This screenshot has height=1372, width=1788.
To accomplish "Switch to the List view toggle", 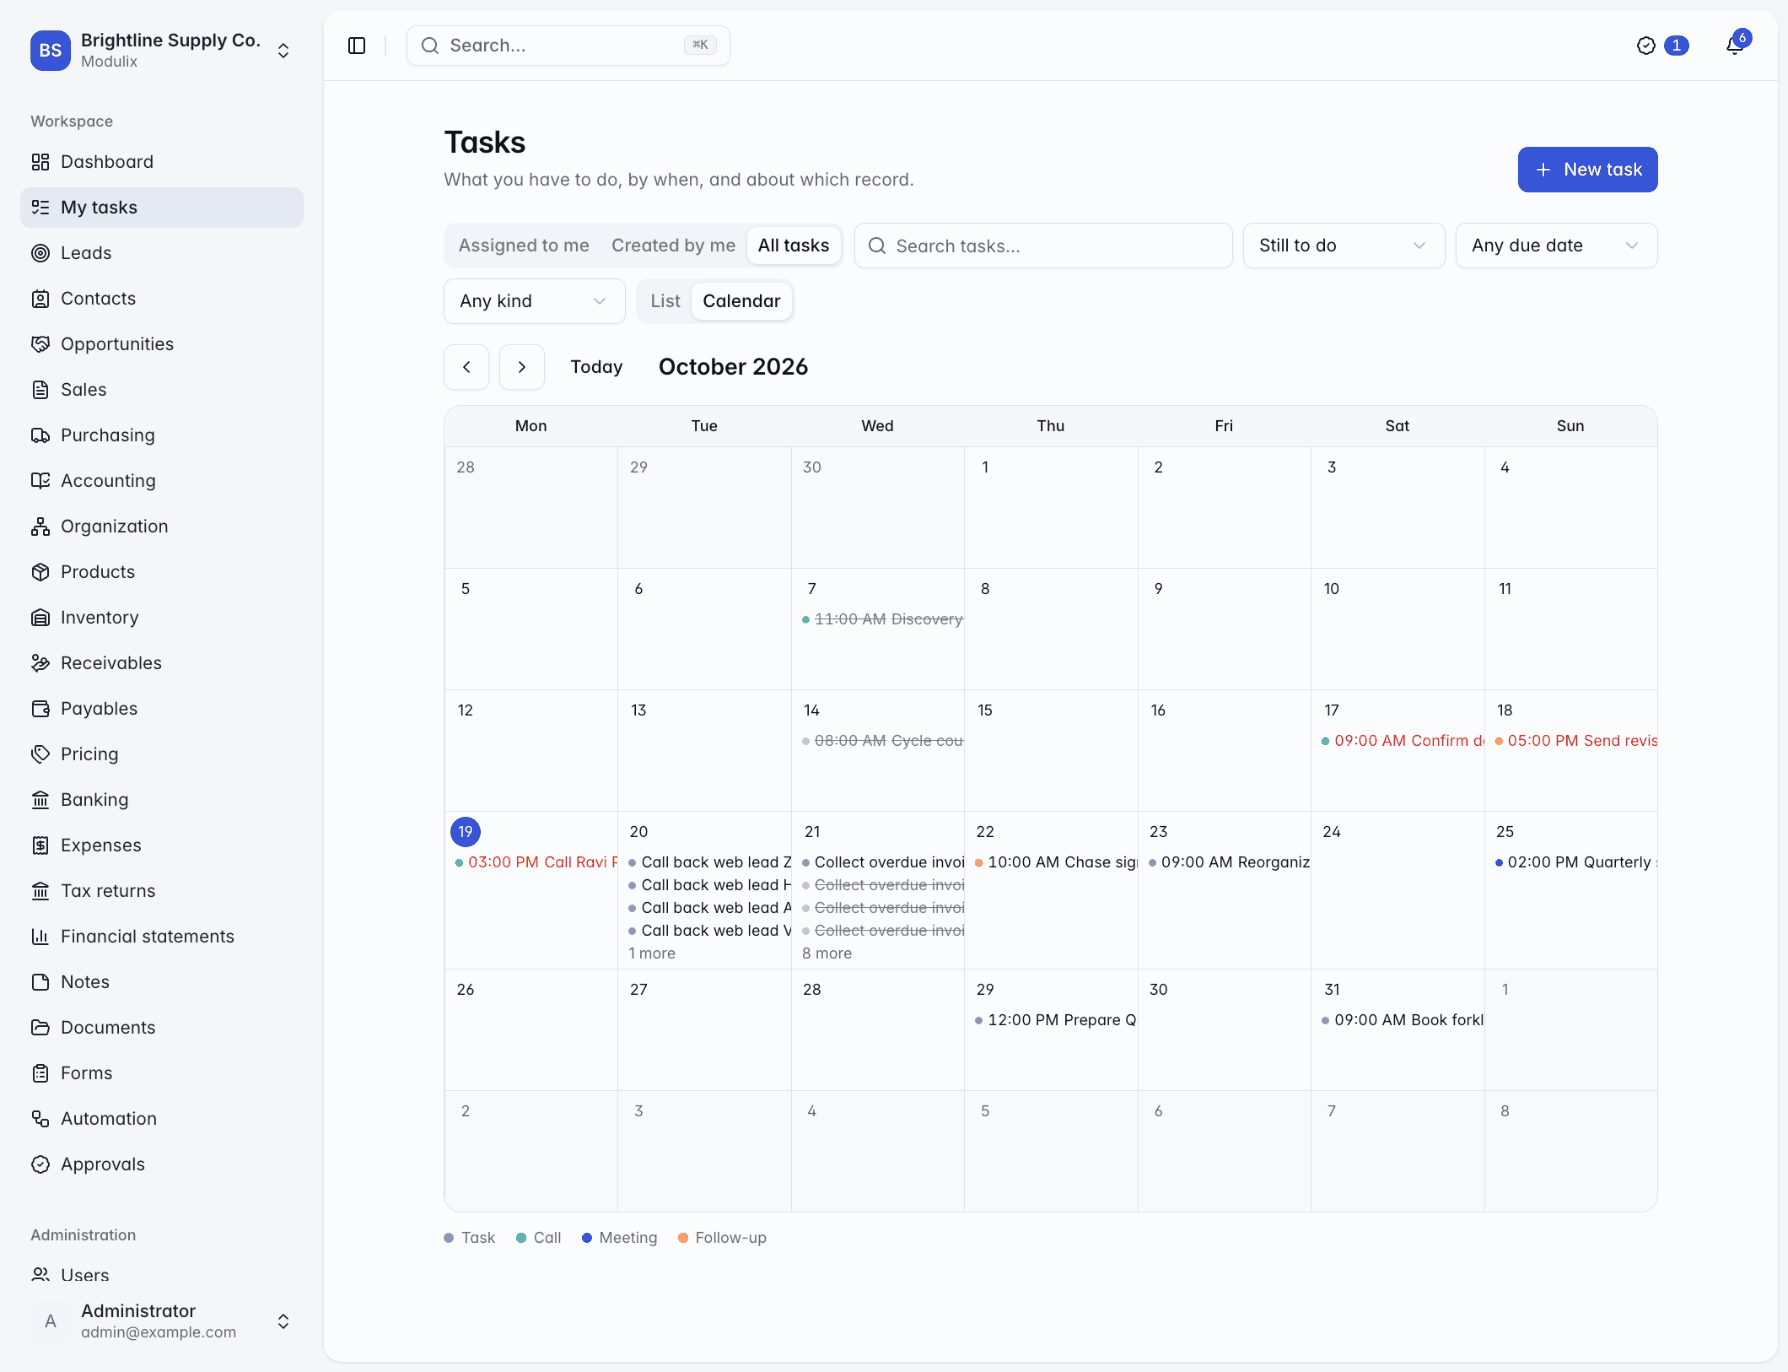I will tap(665, 301).
